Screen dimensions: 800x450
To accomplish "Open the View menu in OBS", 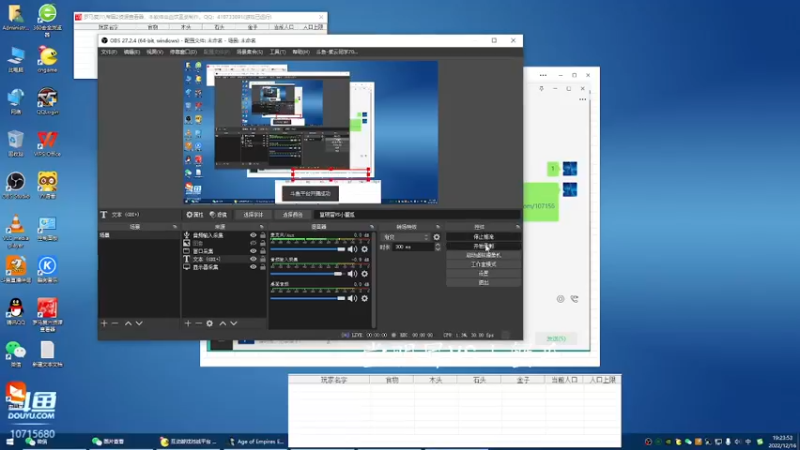I will (x=155, y=52).
